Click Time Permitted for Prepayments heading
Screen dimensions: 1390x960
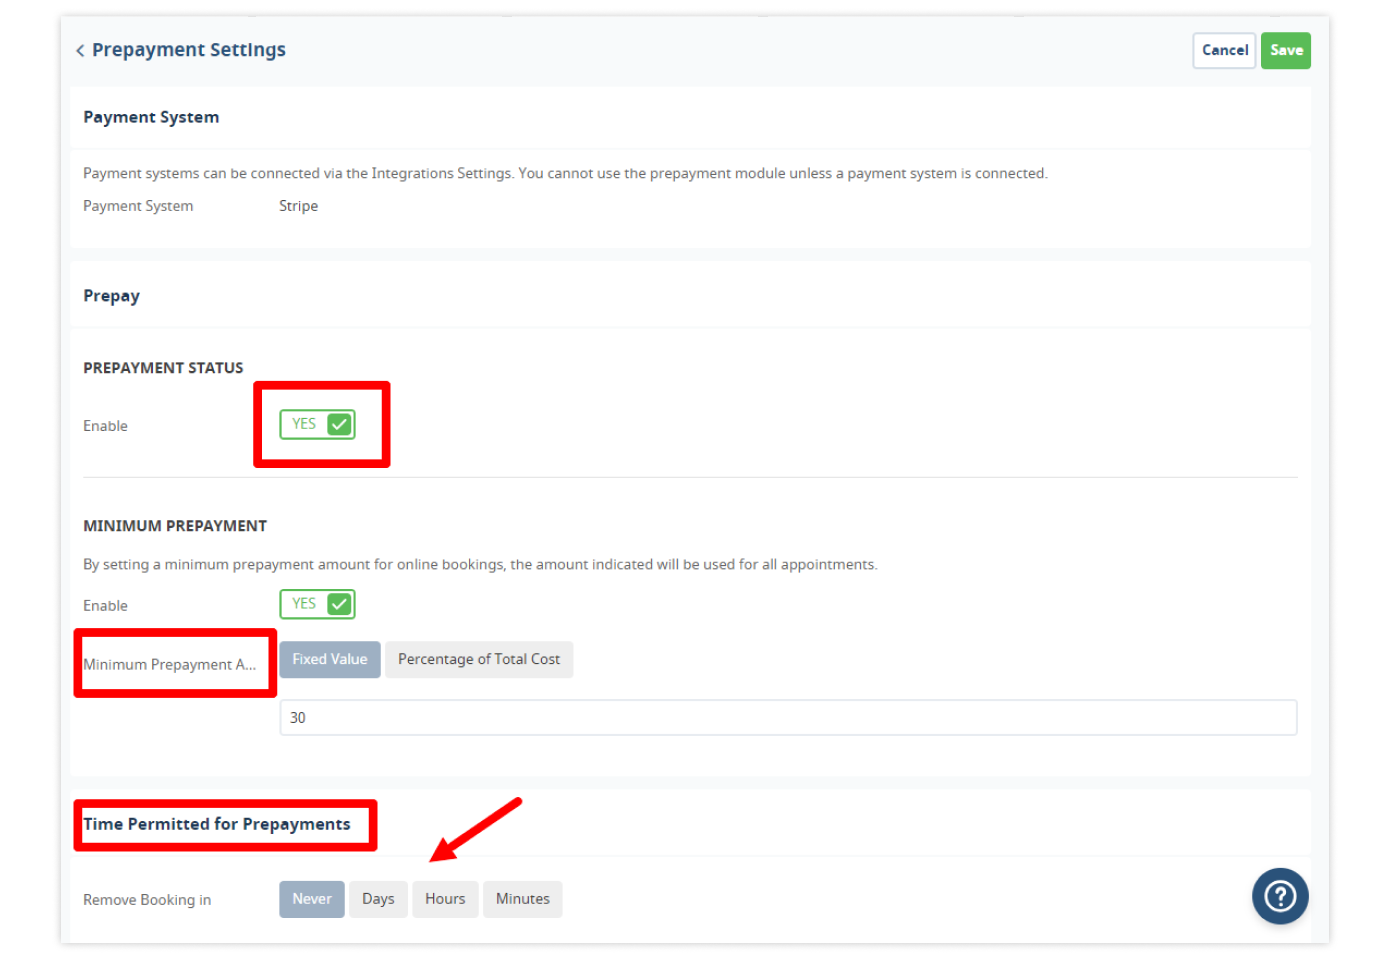[217, 824]
